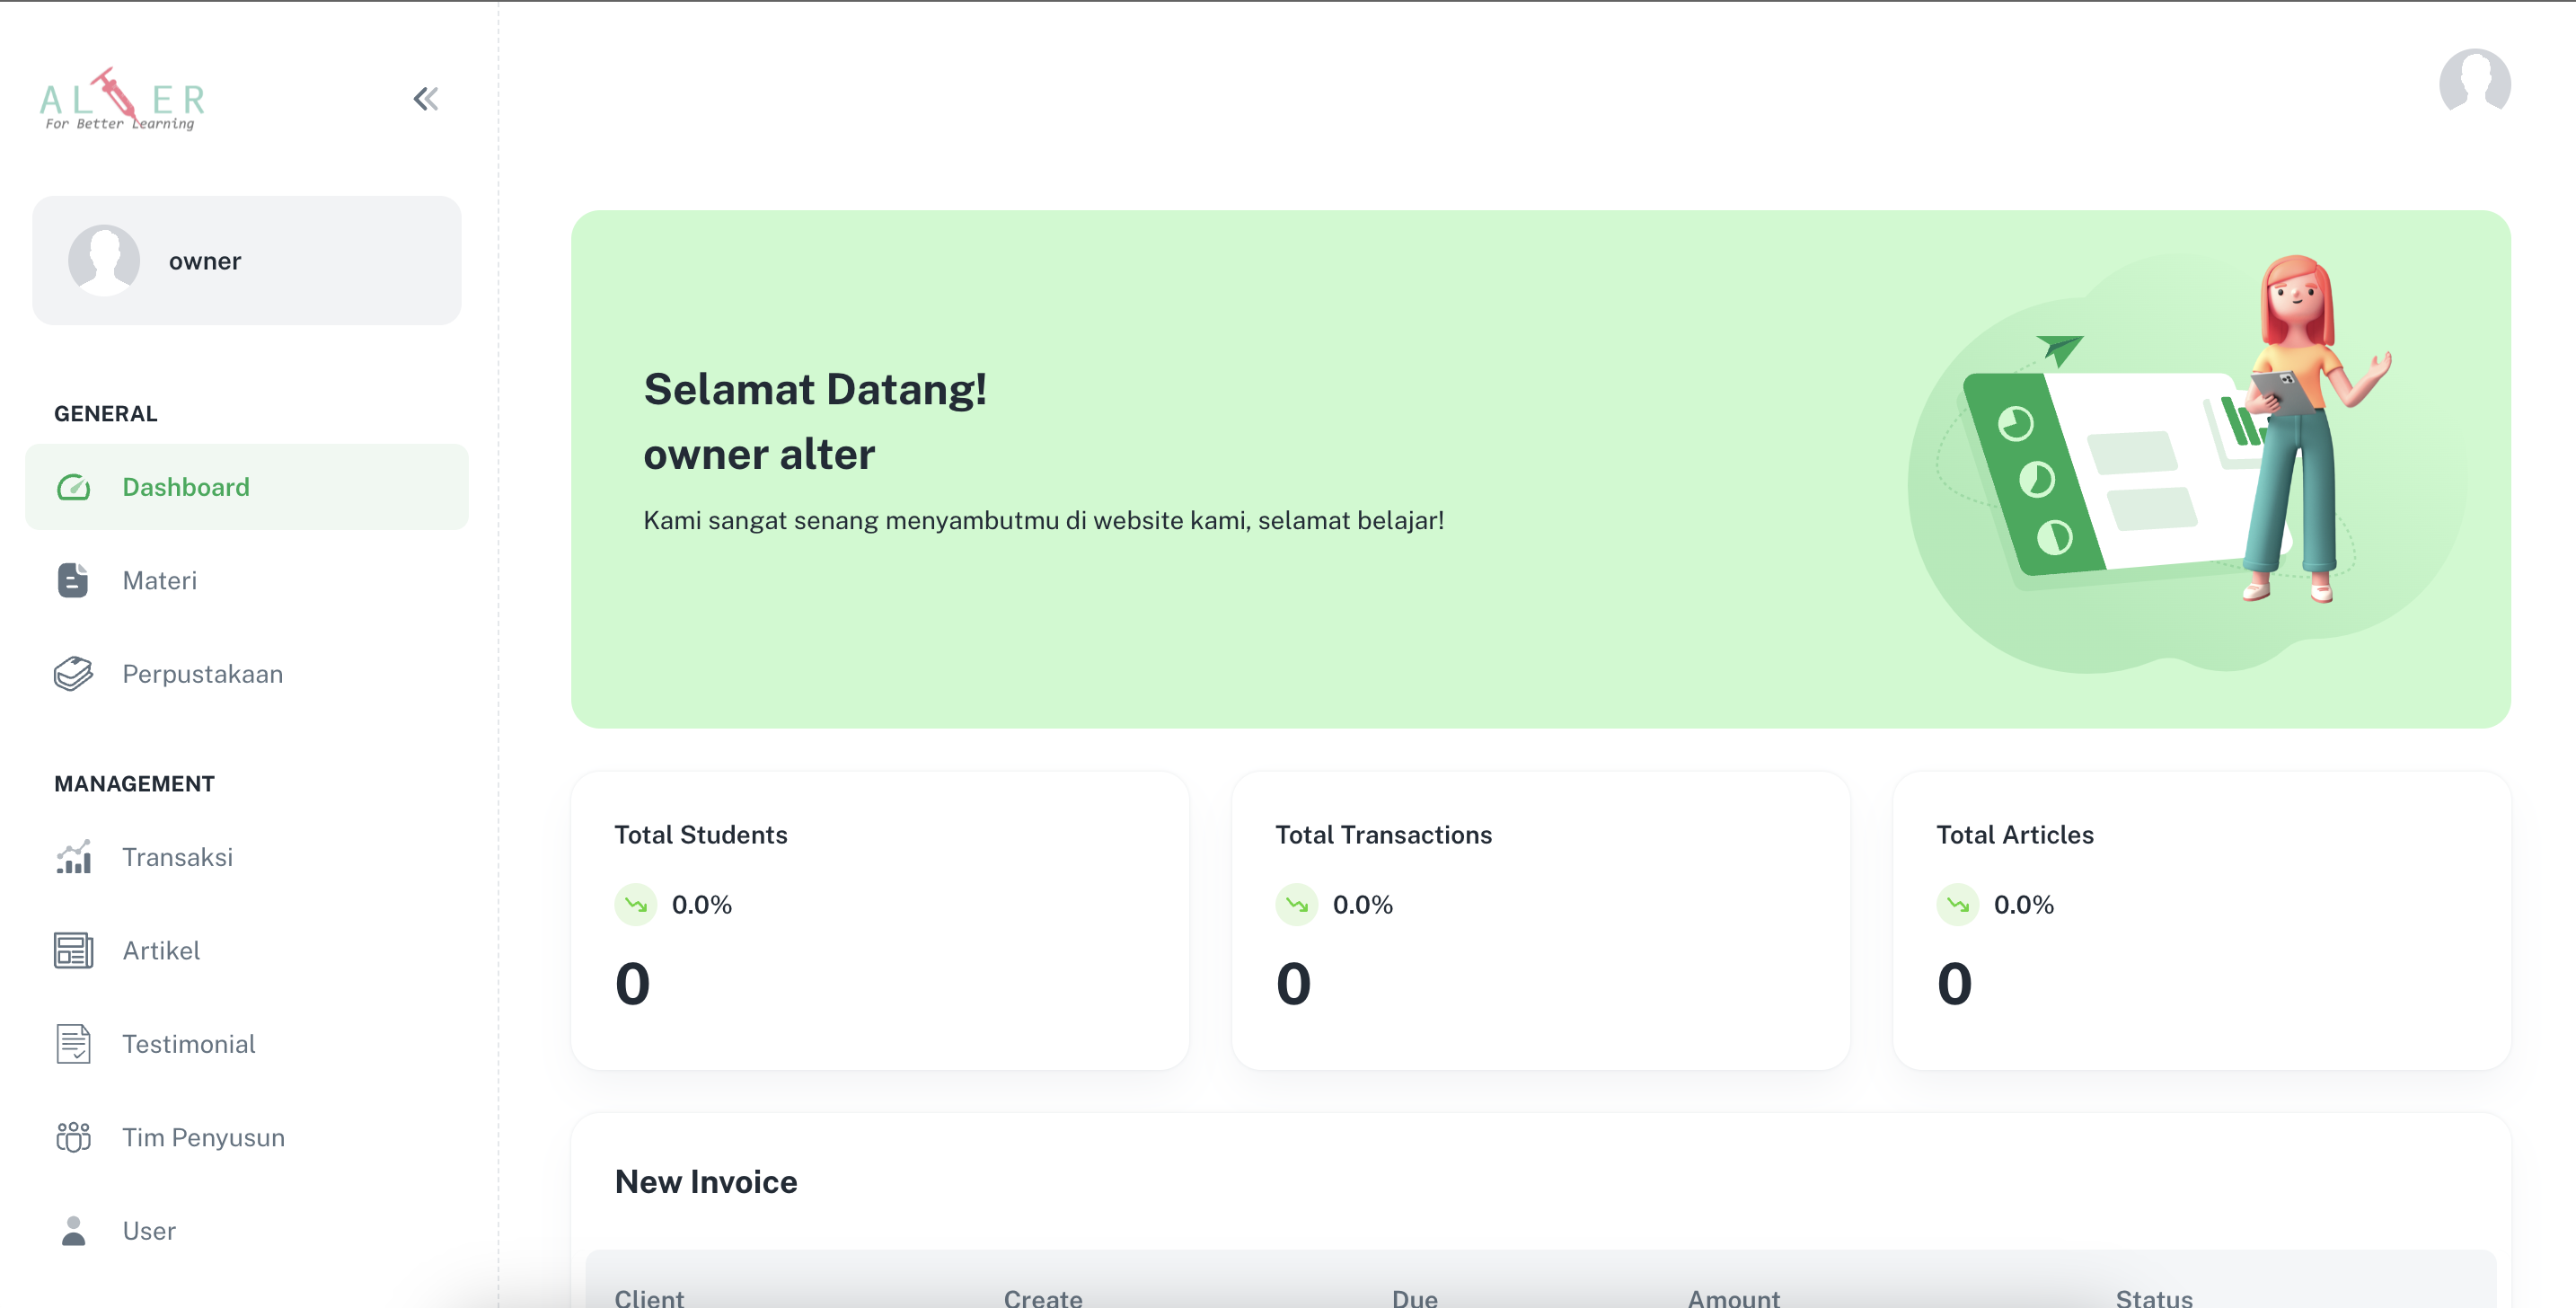
Task: Click the owner profile card
Action: click(x=246, y=260)
